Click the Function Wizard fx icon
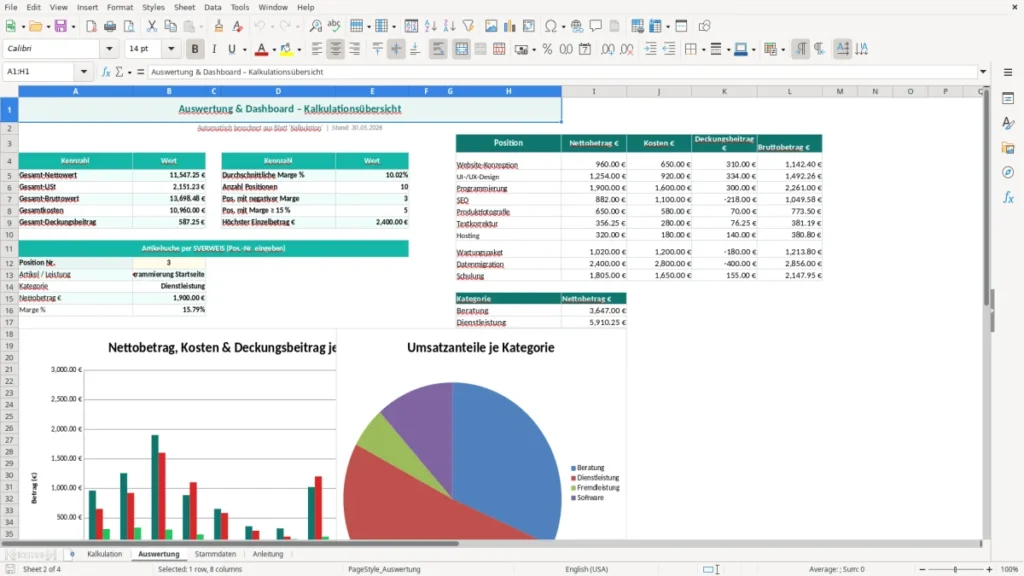1024x576 pixels. (106, 72)
